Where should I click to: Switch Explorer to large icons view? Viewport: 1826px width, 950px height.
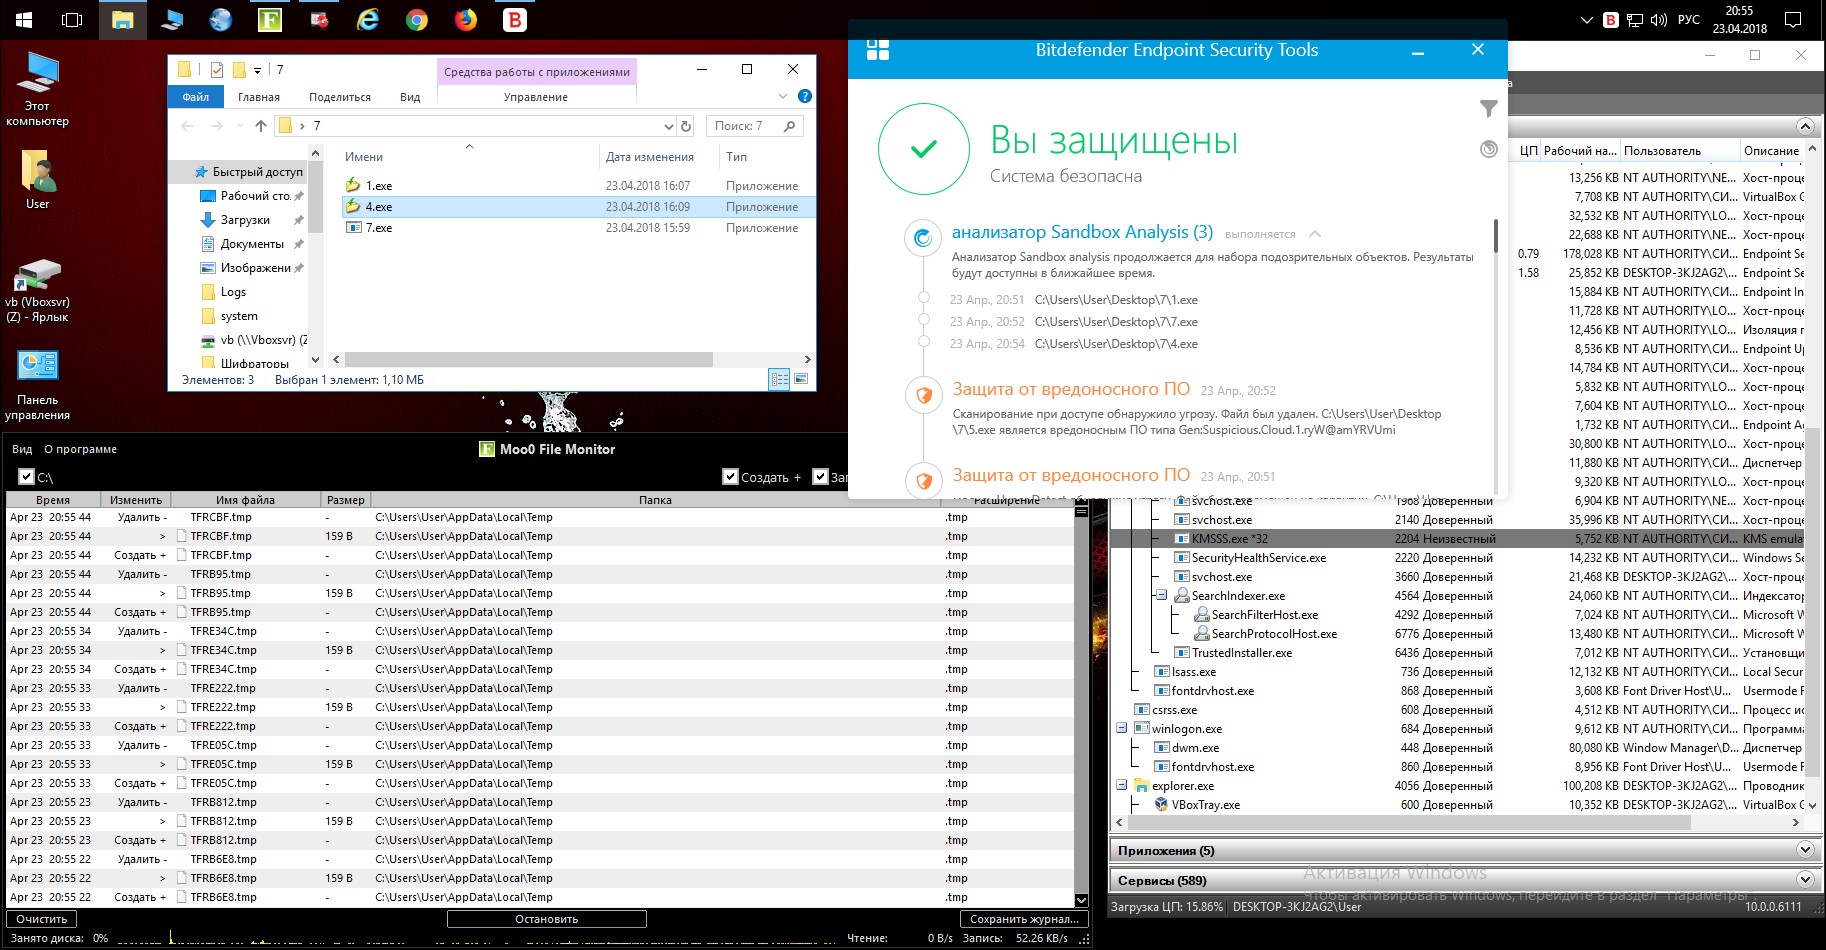click(801, 379)
